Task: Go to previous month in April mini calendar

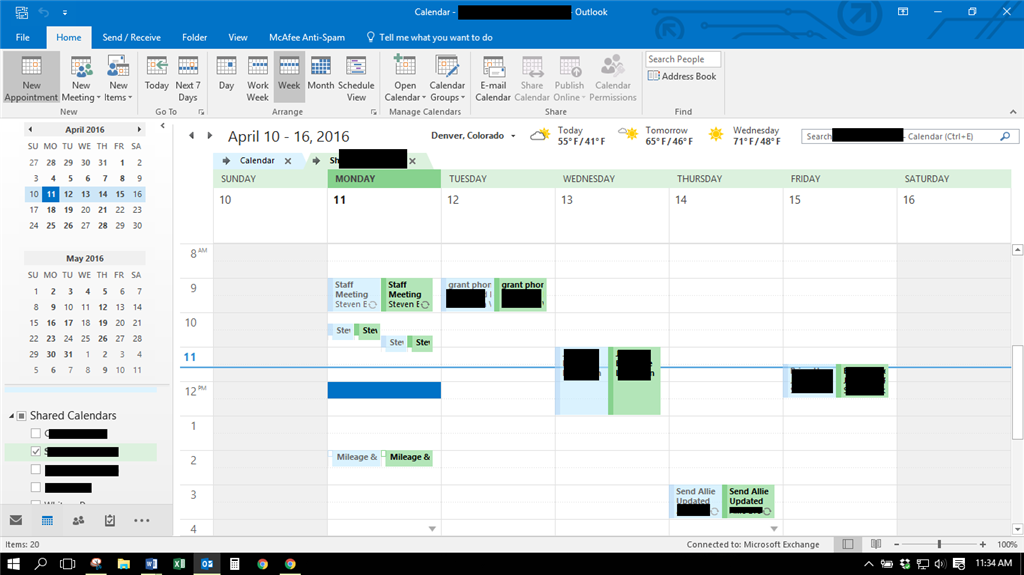Action: point(30,129)
